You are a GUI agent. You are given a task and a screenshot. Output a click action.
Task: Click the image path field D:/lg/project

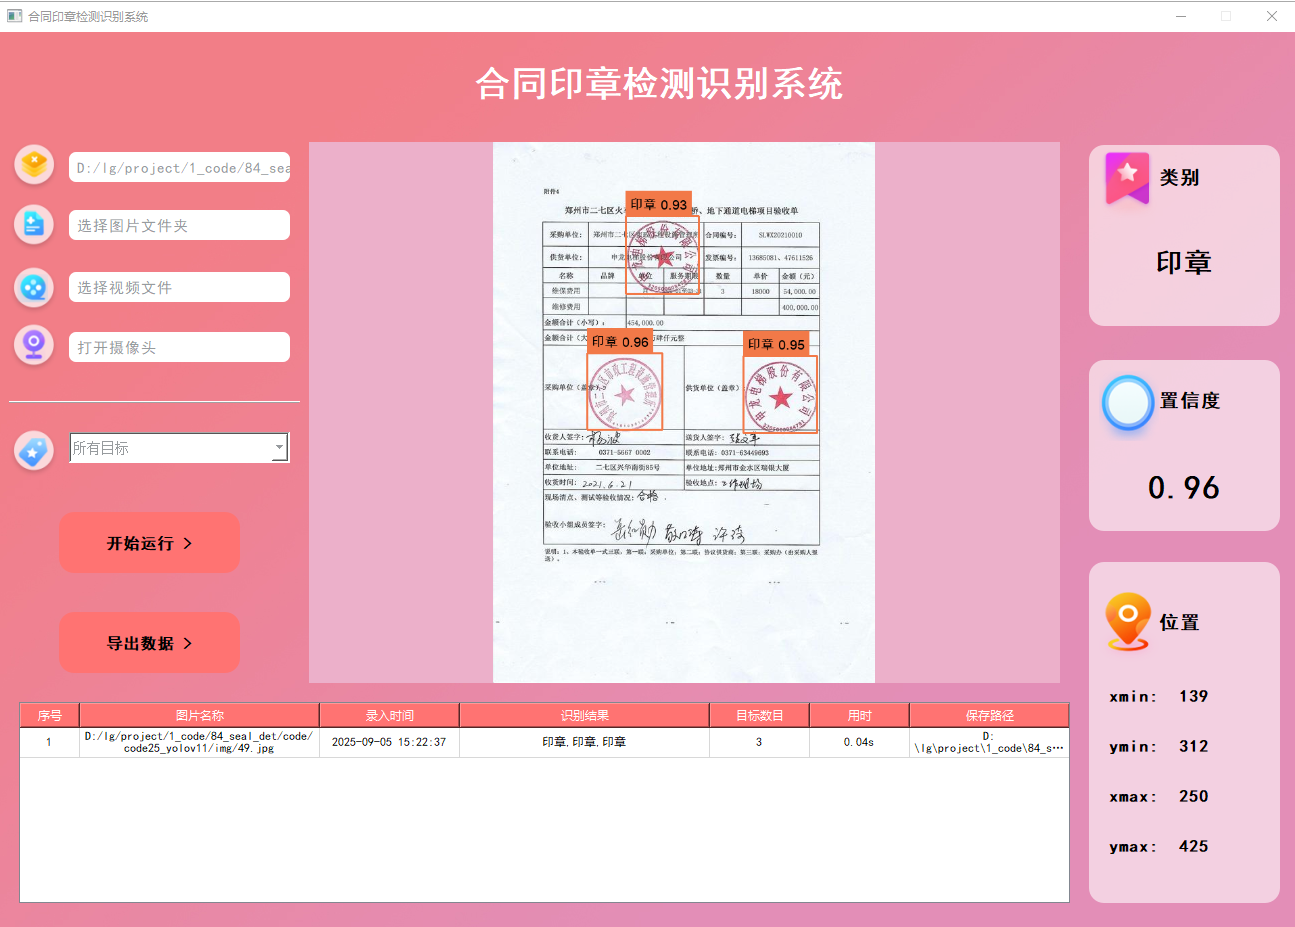click(x=180, y=168)
